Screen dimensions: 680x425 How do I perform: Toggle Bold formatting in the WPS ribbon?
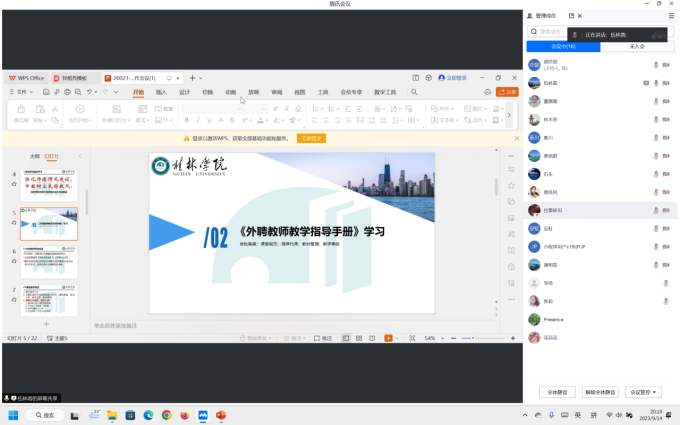(186, 120)
